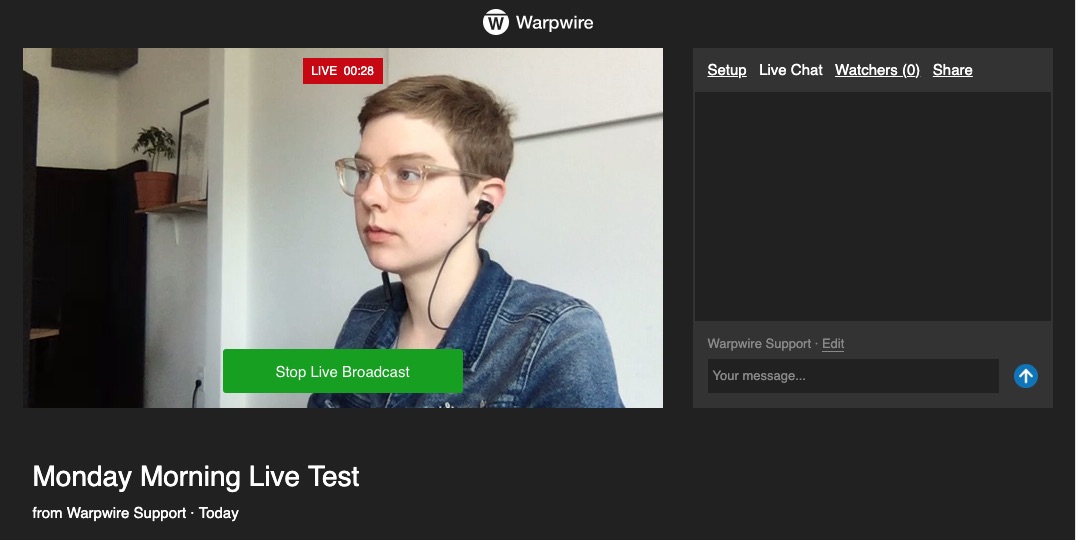Click the 00:28 broadcast timer
This screenshot has height=540, width=1076.
click(x=358, y=71)
